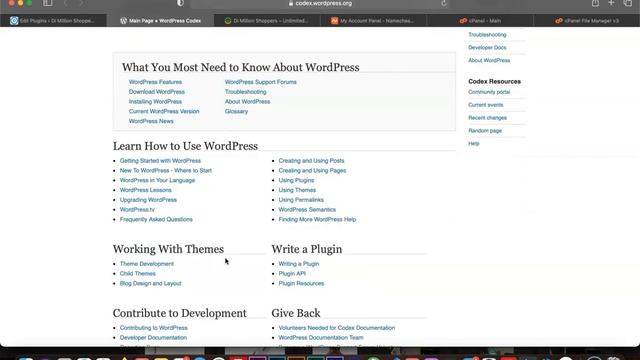Screen dimensions: 640x360
Task: Open Installing WordPress link
Action: click(x=155, y=102)
